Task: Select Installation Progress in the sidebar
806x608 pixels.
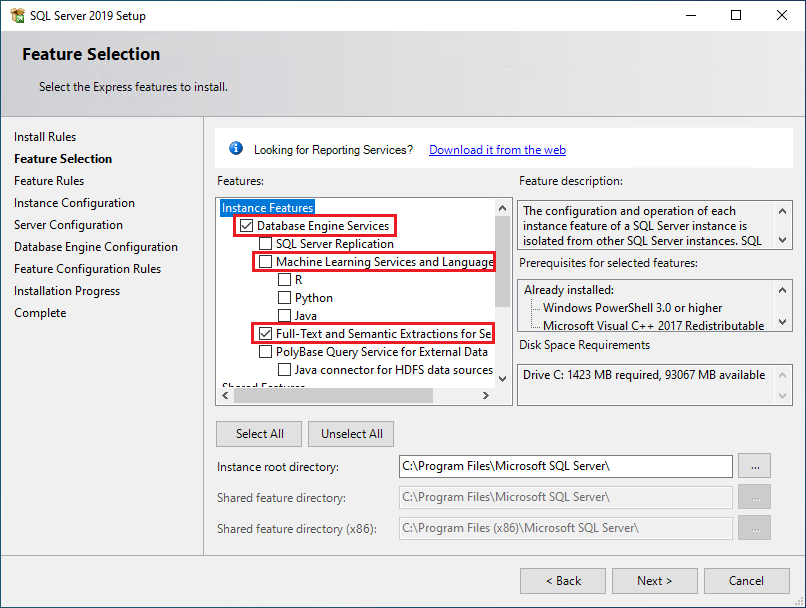Action: click(x=67, y=290)
